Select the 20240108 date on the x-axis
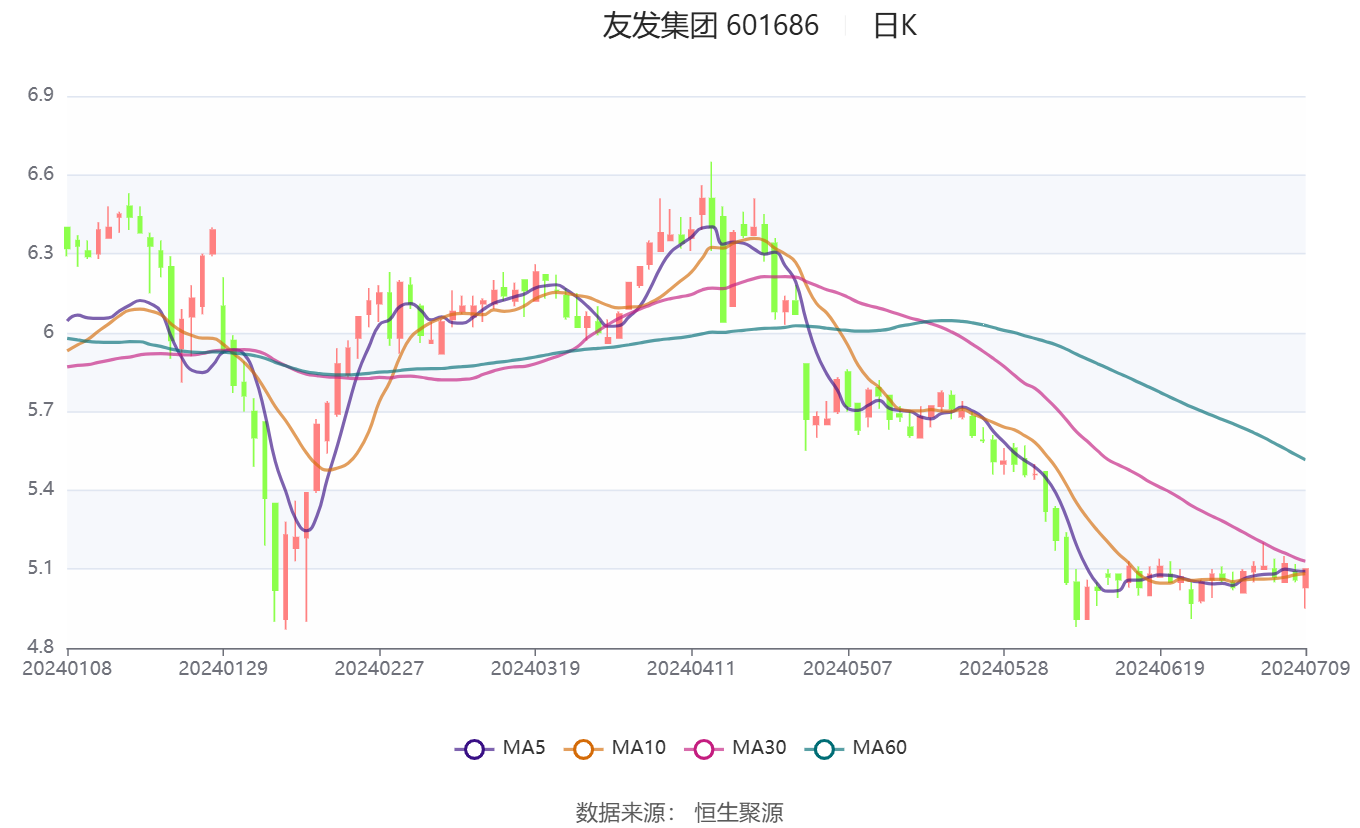This screenshot has width=1360, height=828. [x=67, y=667]
